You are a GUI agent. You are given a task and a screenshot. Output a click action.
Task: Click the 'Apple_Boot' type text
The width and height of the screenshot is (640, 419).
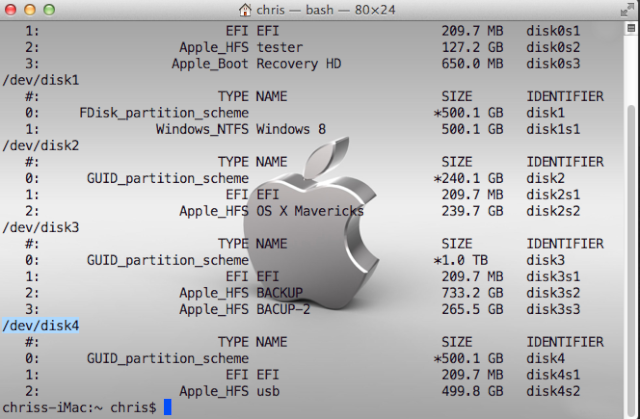click(x=210, y=64)
